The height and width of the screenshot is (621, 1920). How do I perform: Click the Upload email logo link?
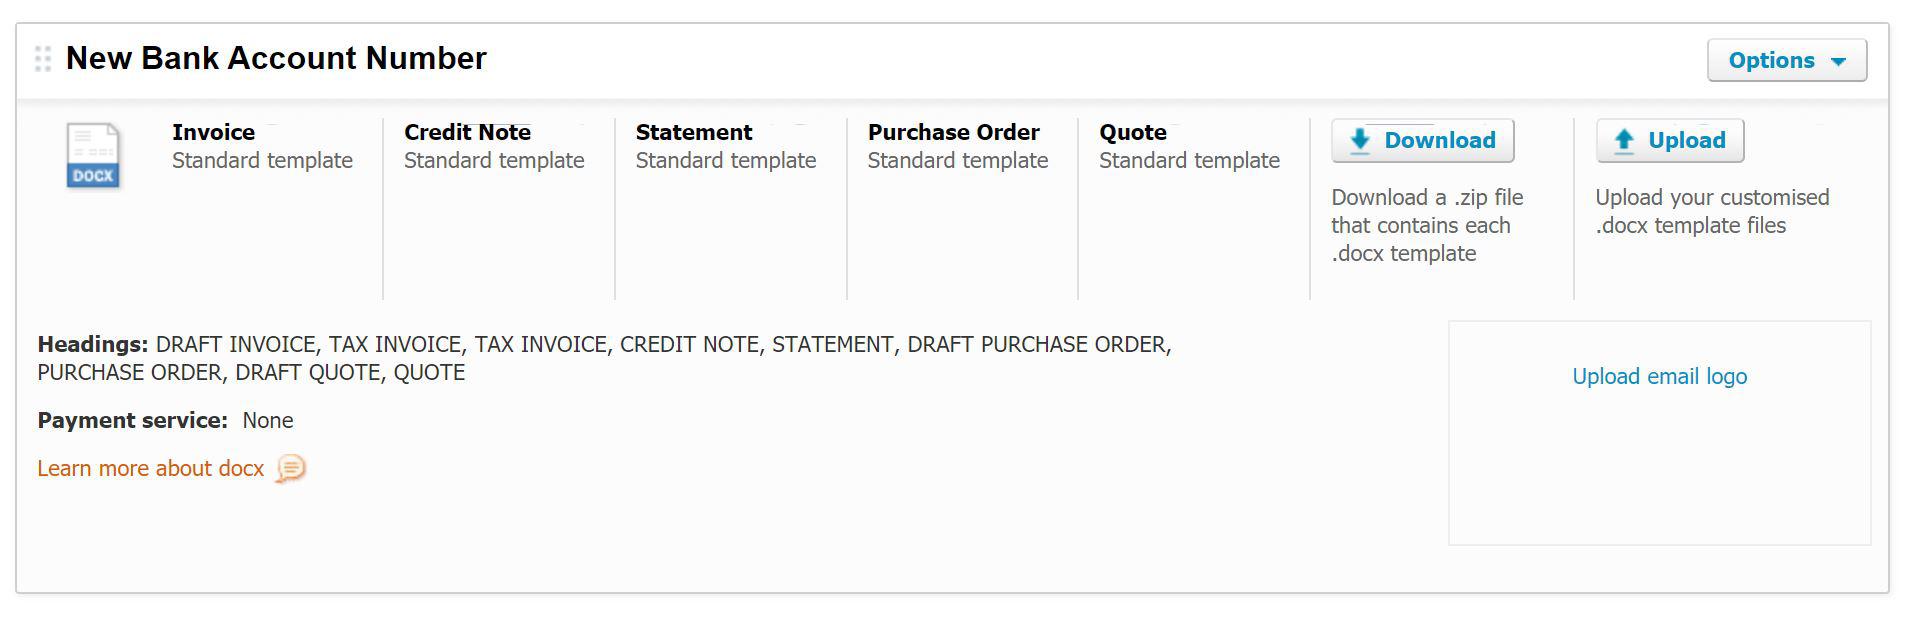pyautogui.click(x=1659, y=377)
